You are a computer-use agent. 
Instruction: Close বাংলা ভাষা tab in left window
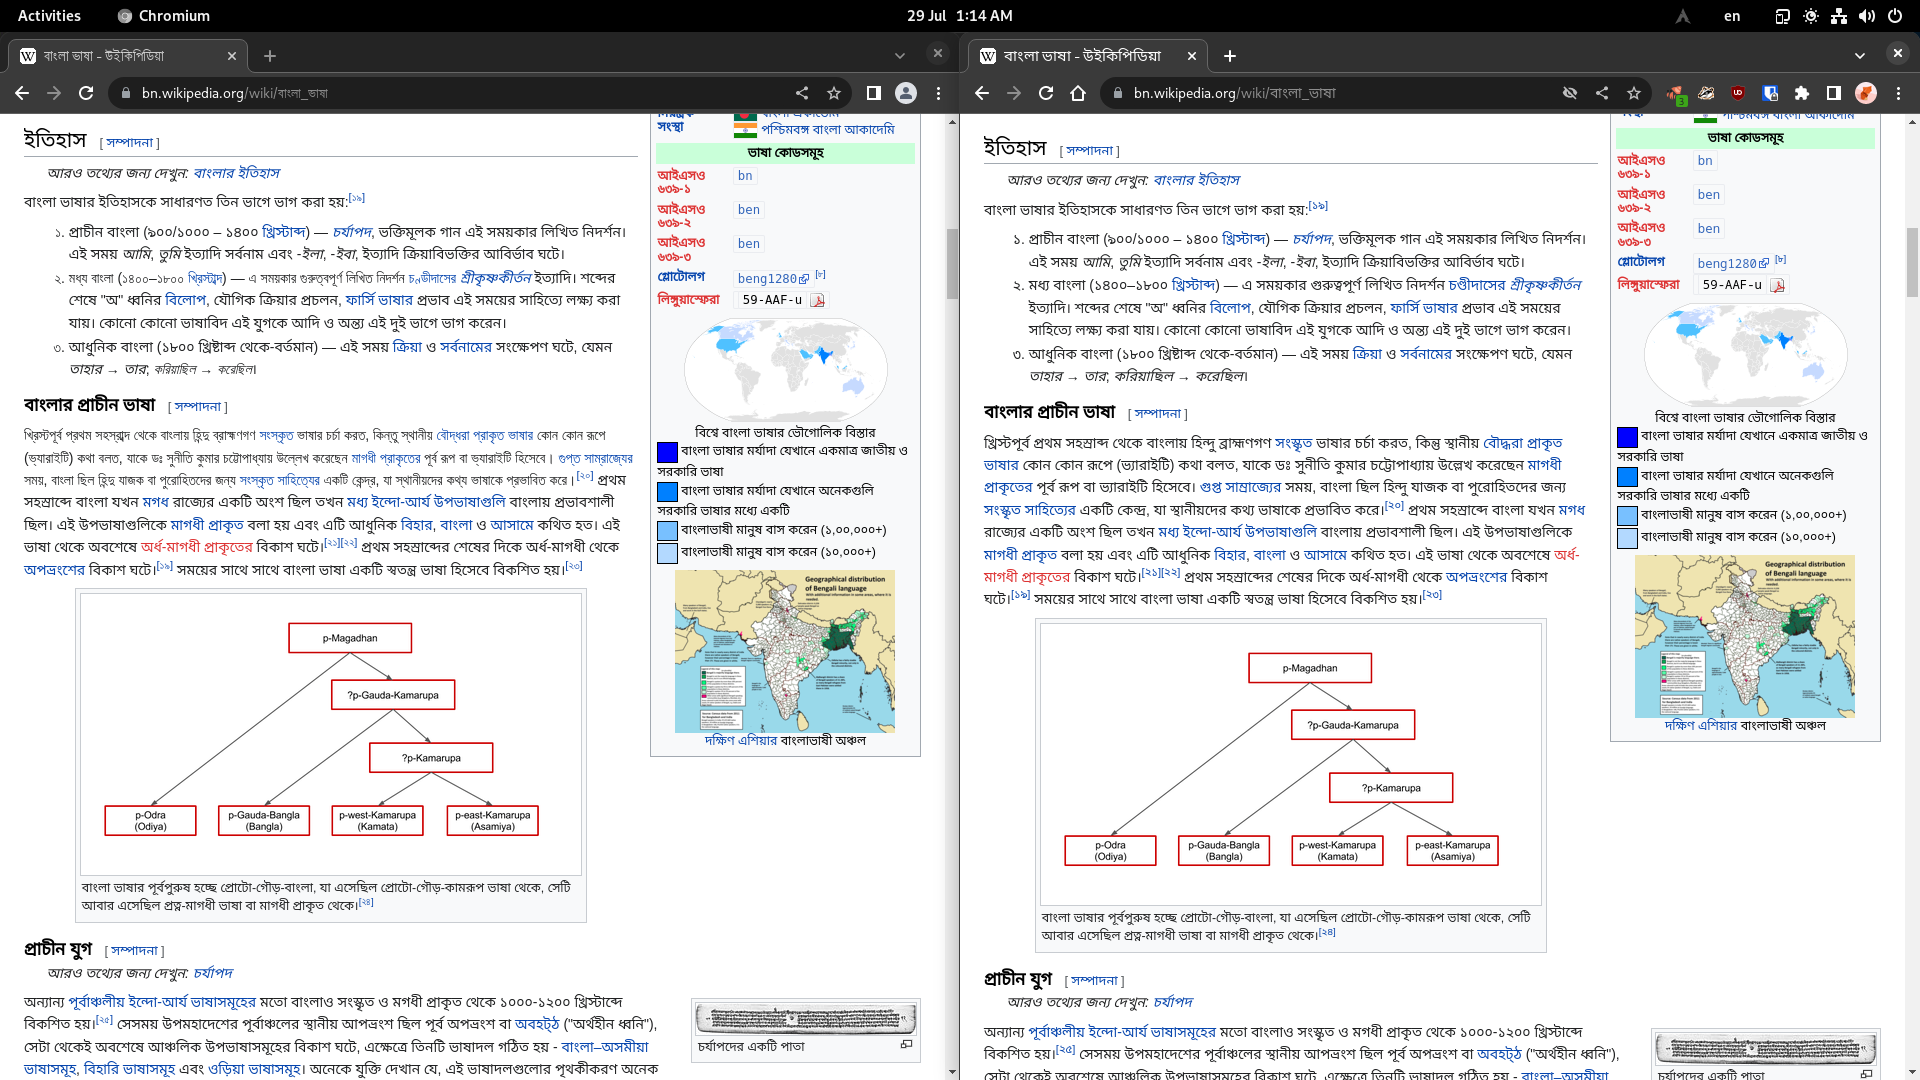(x=232, y=56)
